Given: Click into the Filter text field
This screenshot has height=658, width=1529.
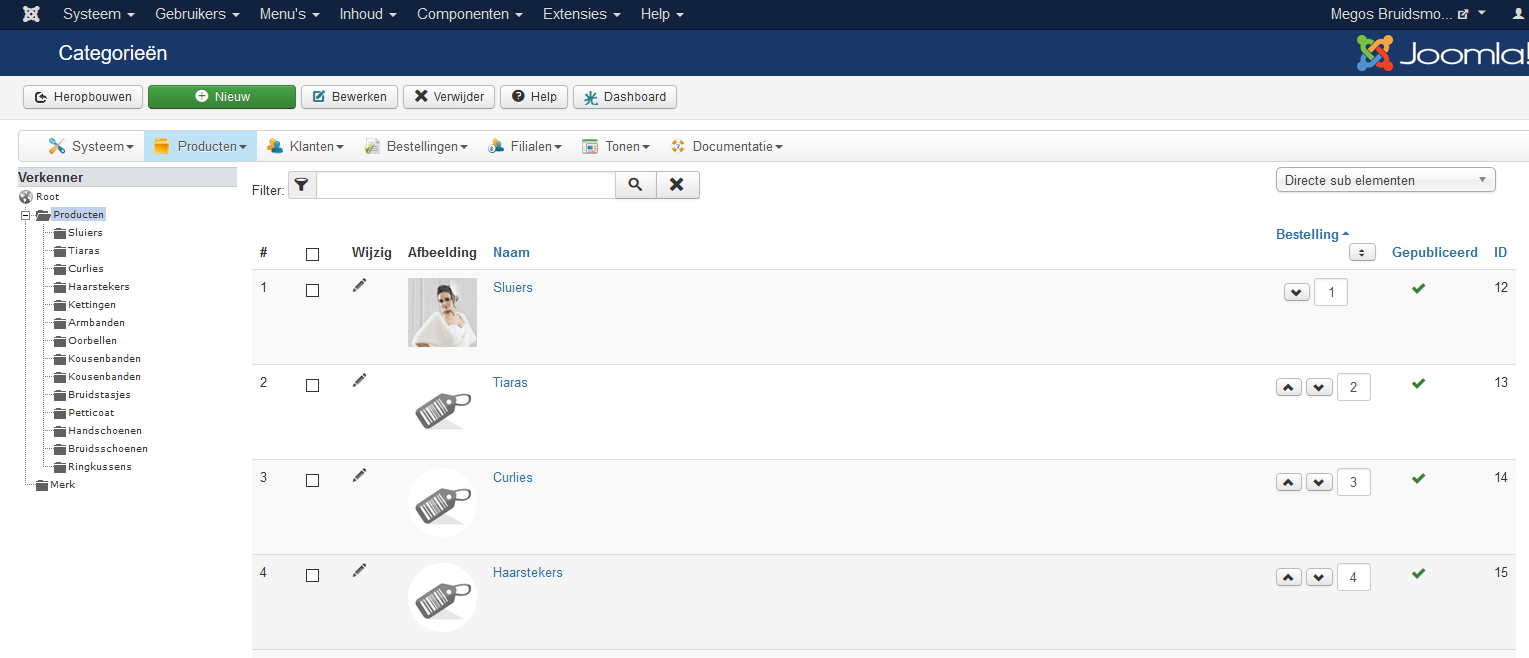Looking at the screenshot, I should tap(465, 185).
